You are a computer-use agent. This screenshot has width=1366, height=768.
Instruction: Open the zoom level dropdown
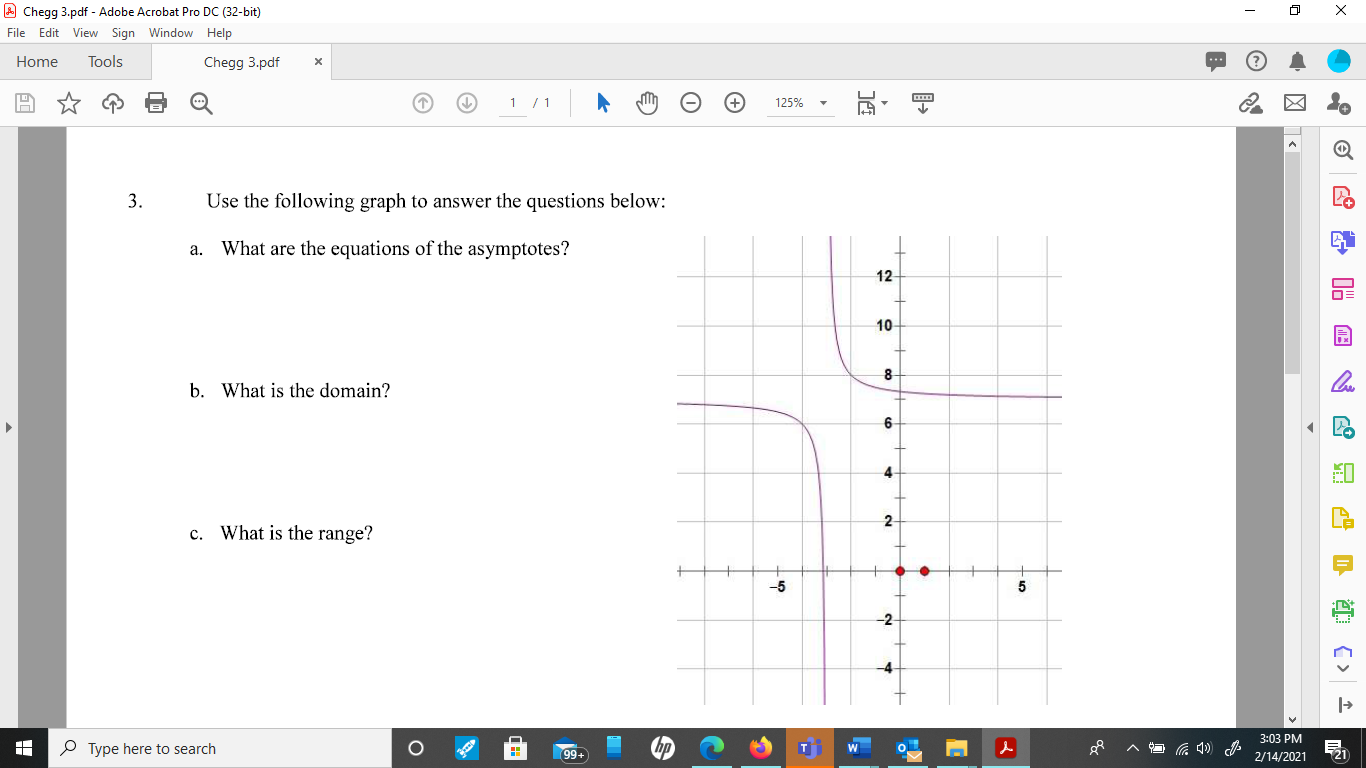click(x=822, y=102)
